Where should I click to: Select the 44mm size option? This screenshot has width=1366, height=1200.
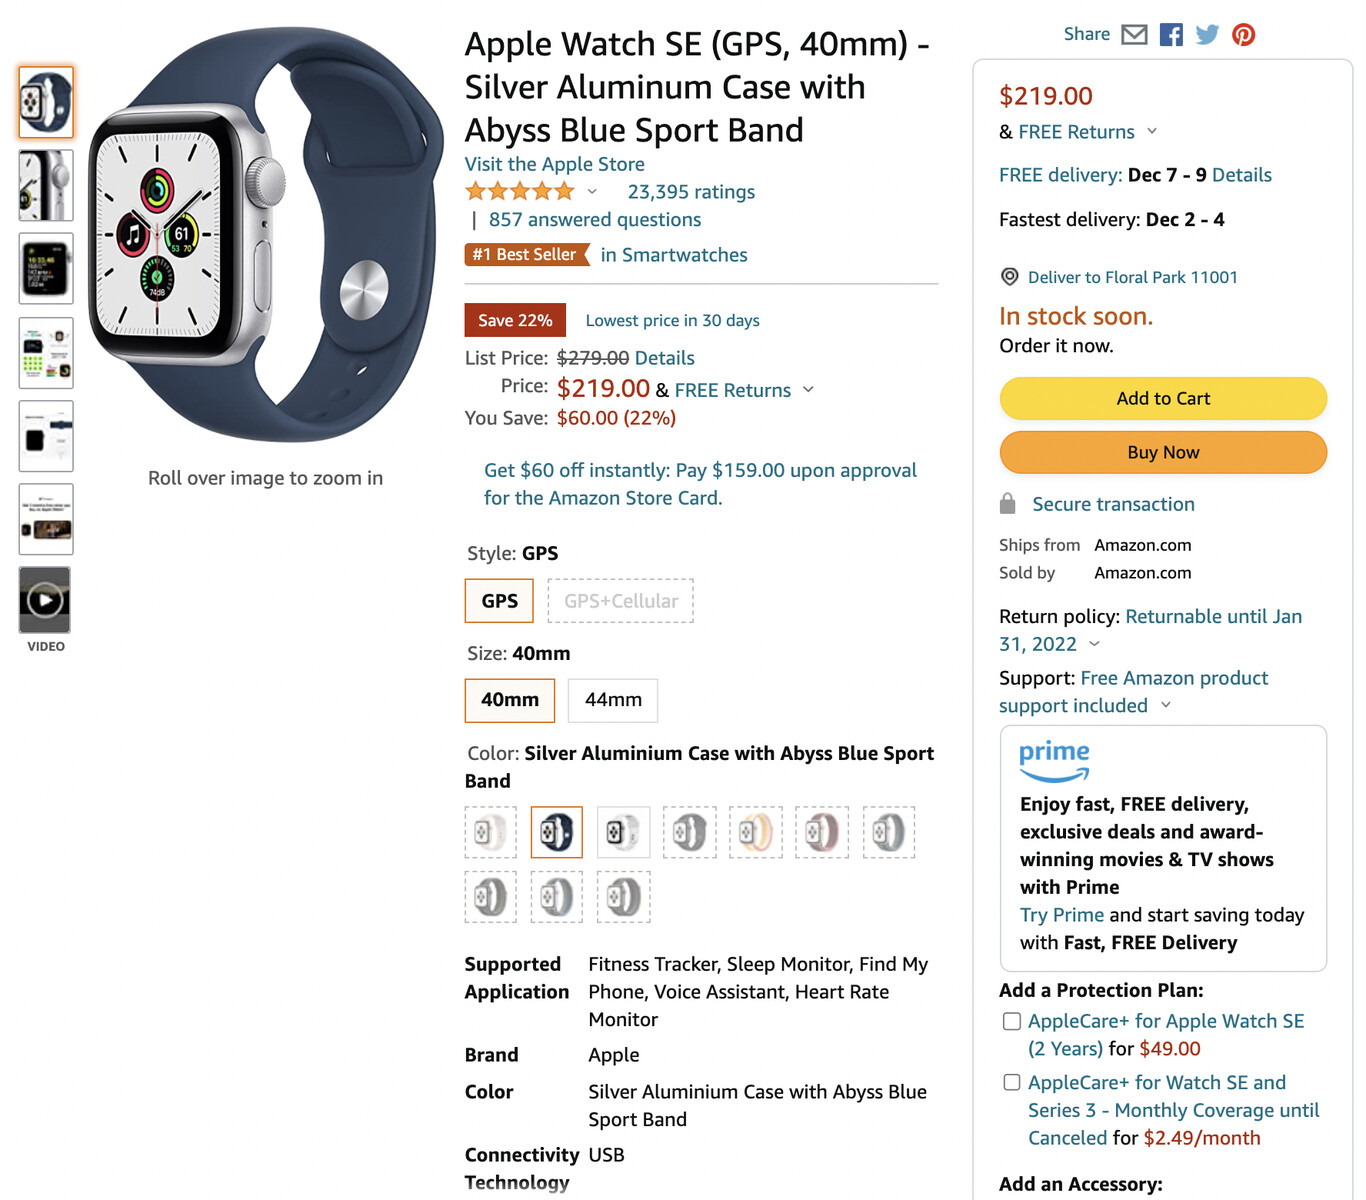point(613,700)
